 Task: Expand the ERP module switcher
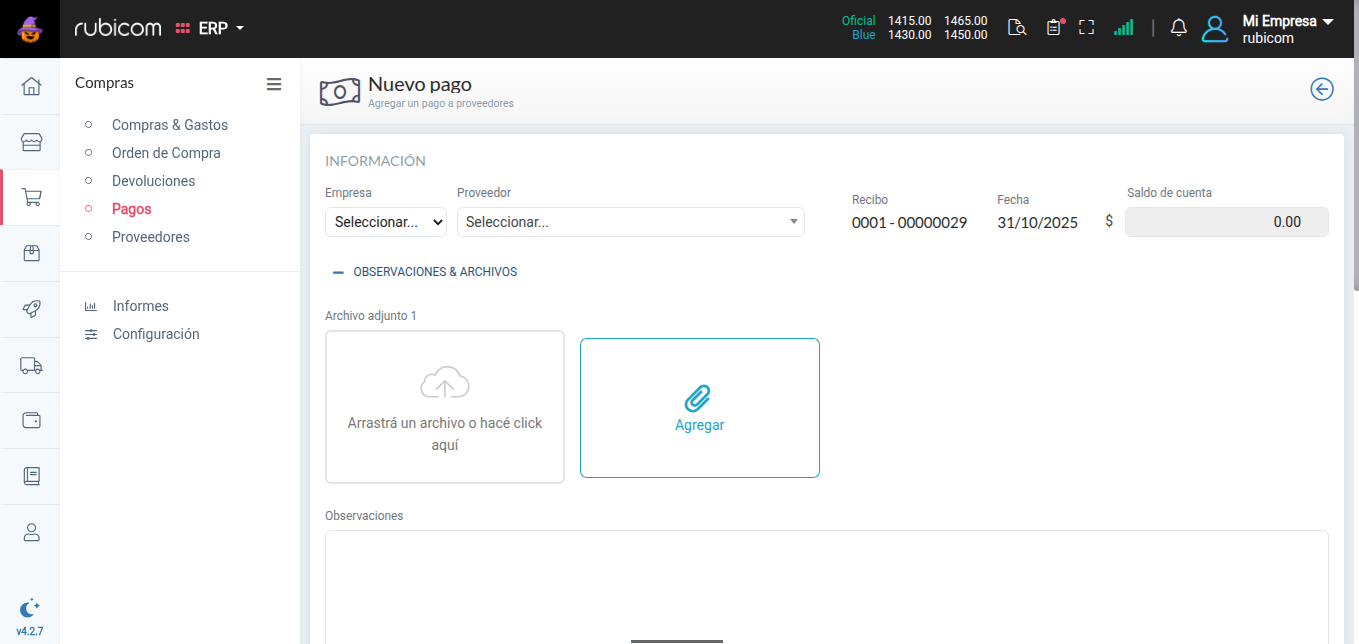coord(210,29)
